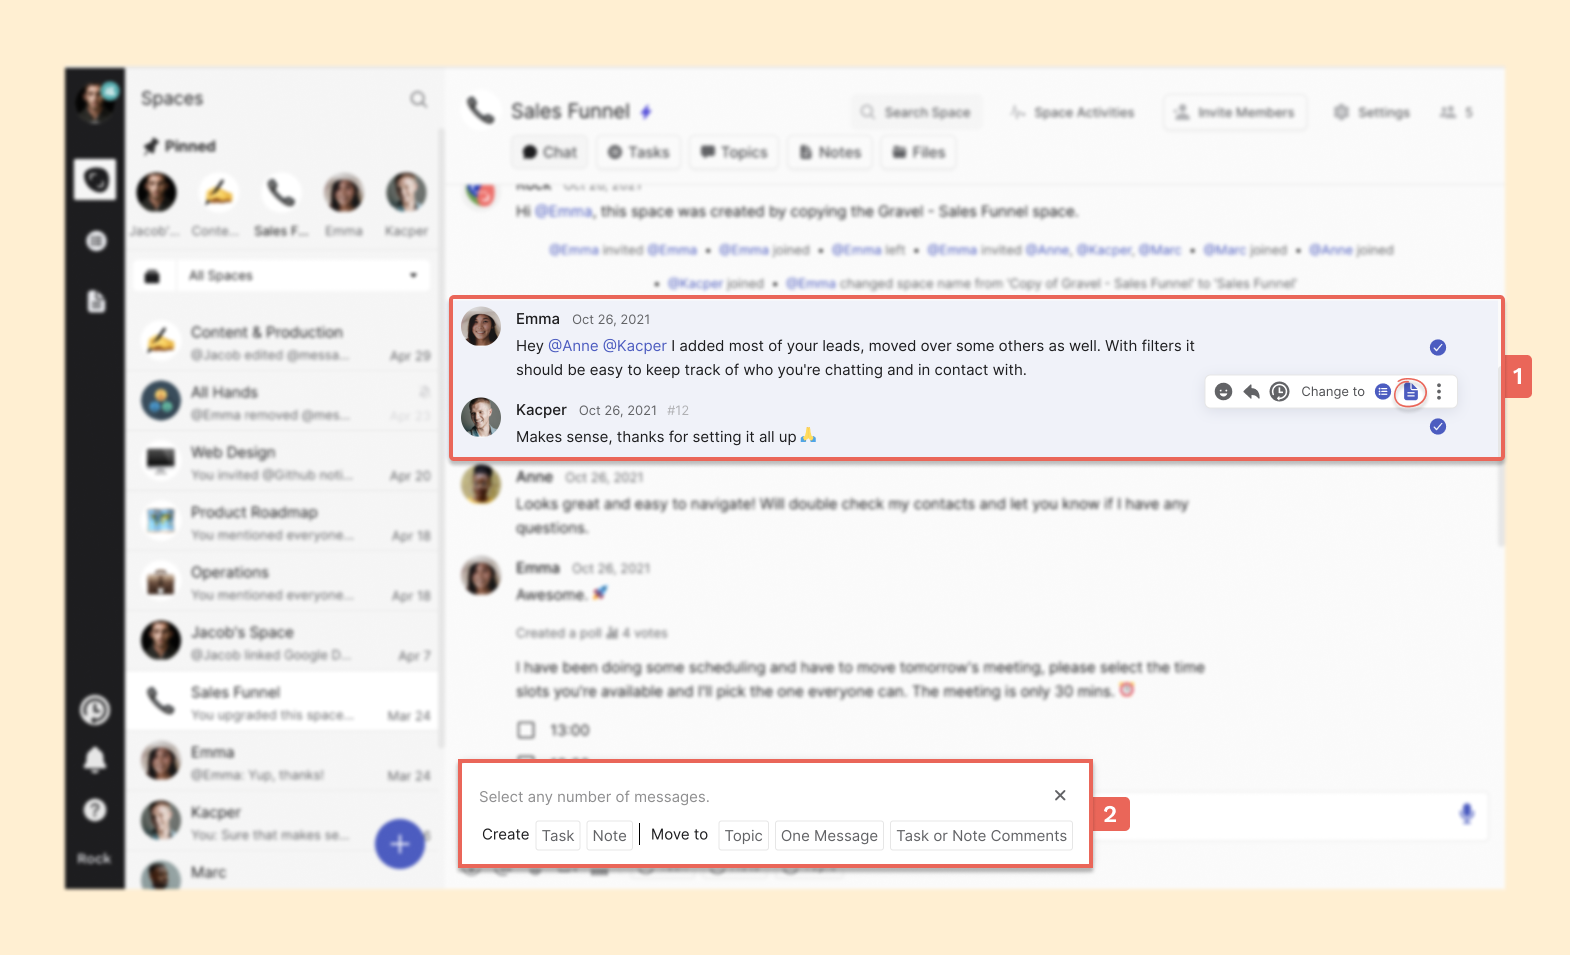Click the microphone icon in message input
This screenshot has height=955, width=1570.
point(1466,814)
